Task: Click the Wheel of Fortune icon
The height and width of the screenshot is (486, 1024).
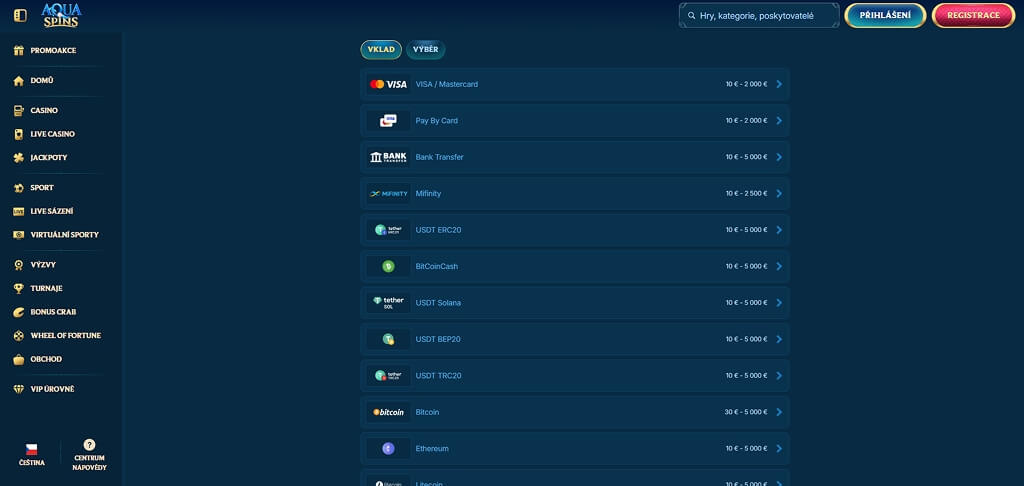Action: pyautogui.click(x=19, y=335)
